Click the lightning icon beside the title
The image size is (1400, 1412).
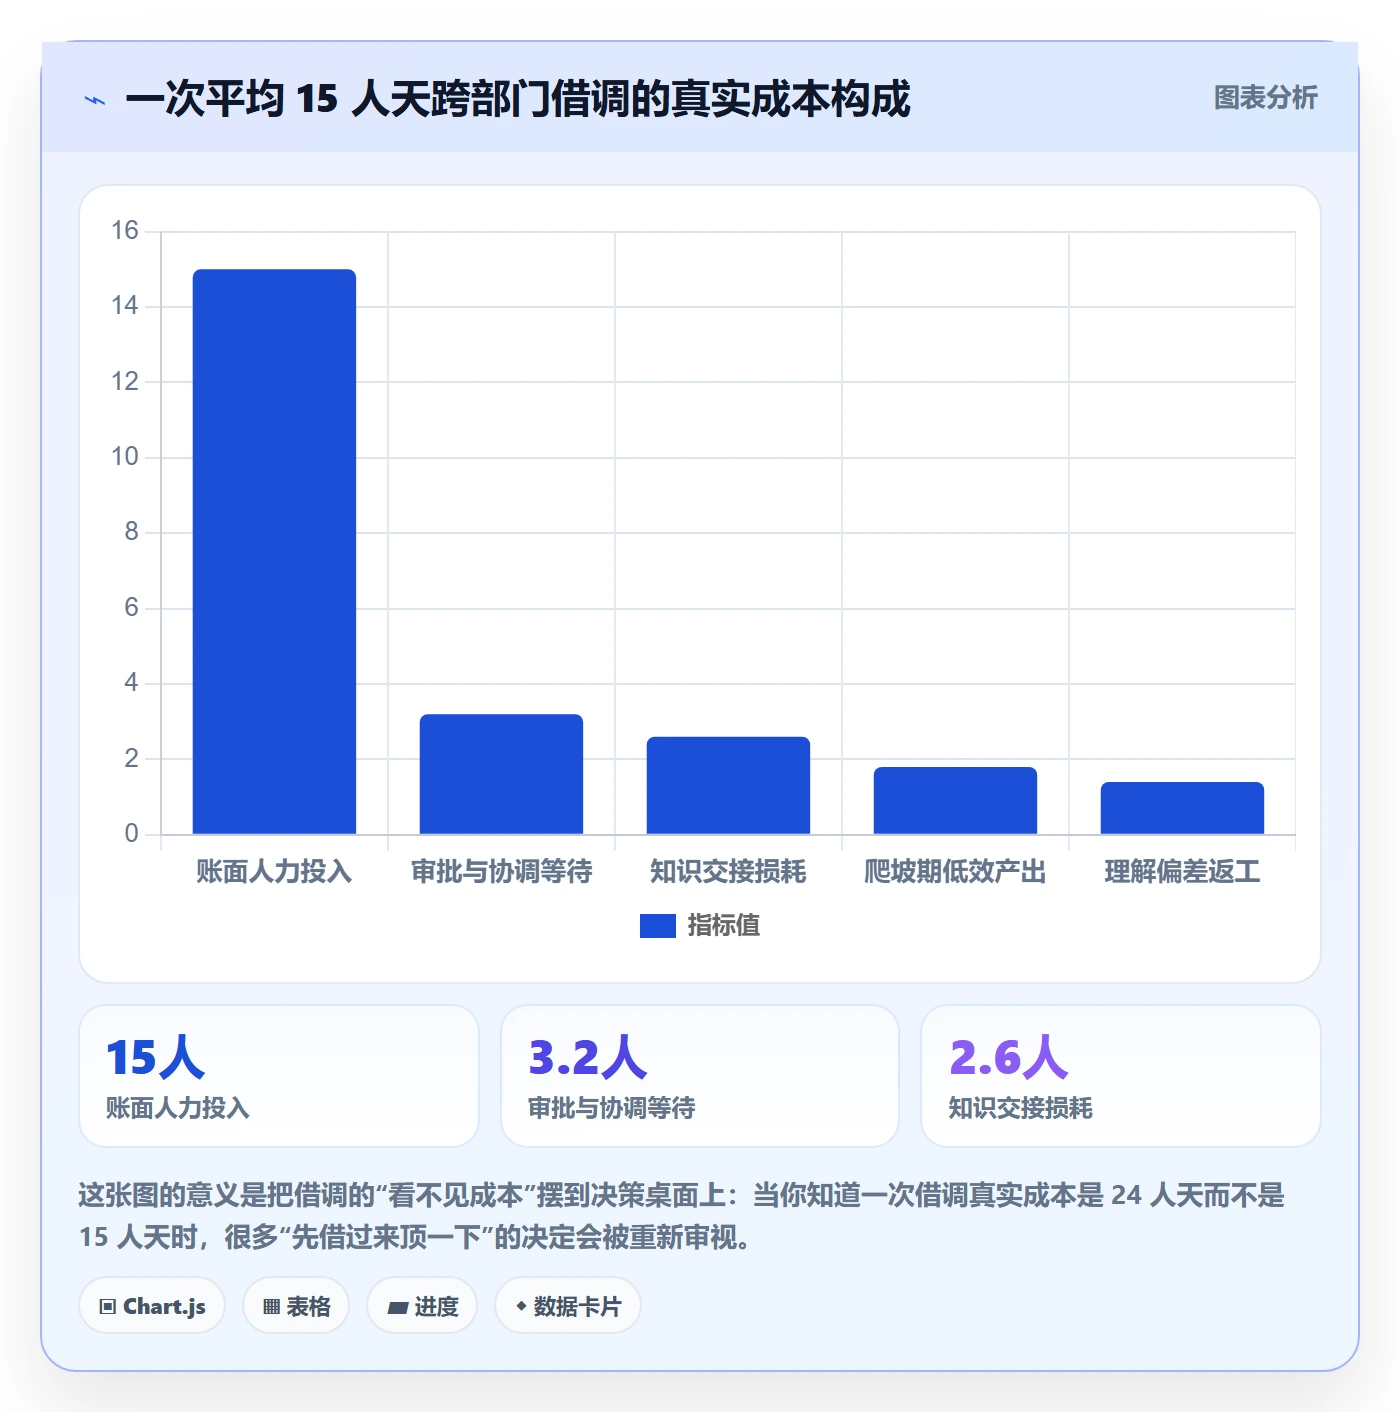[x=95, y=100]
